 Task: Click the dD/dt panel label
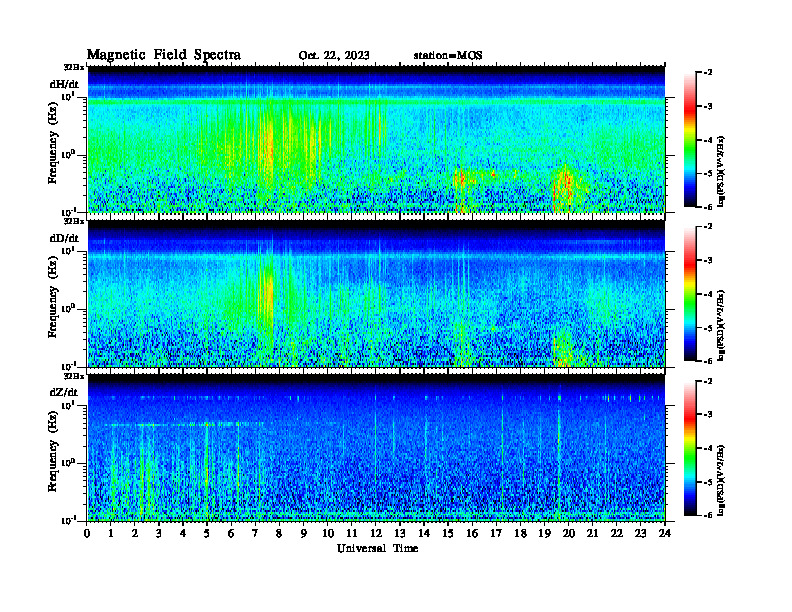point(64,238)
